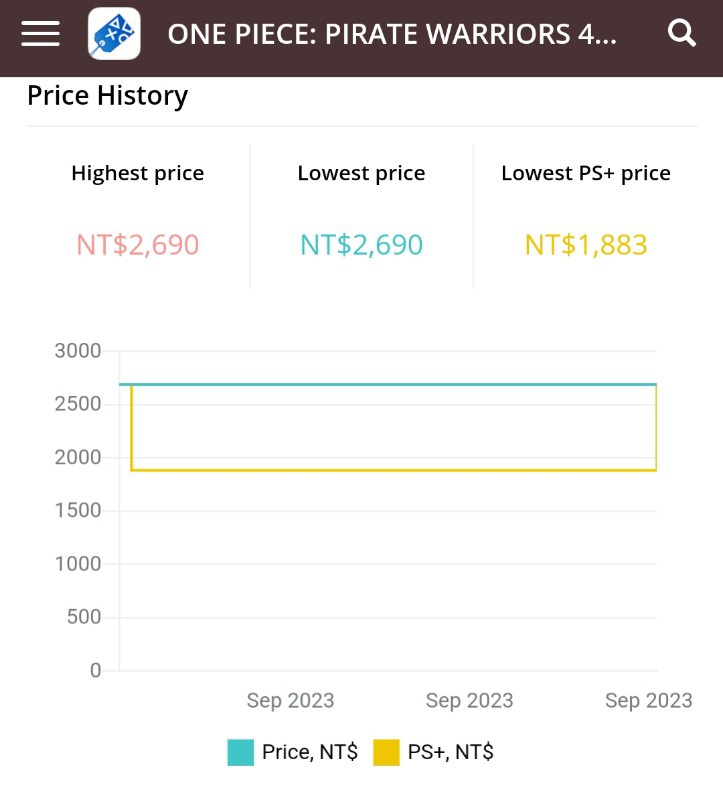The image size is (723, 793).
Task: Open the search magnifier icon
Action: coord(682,34)
